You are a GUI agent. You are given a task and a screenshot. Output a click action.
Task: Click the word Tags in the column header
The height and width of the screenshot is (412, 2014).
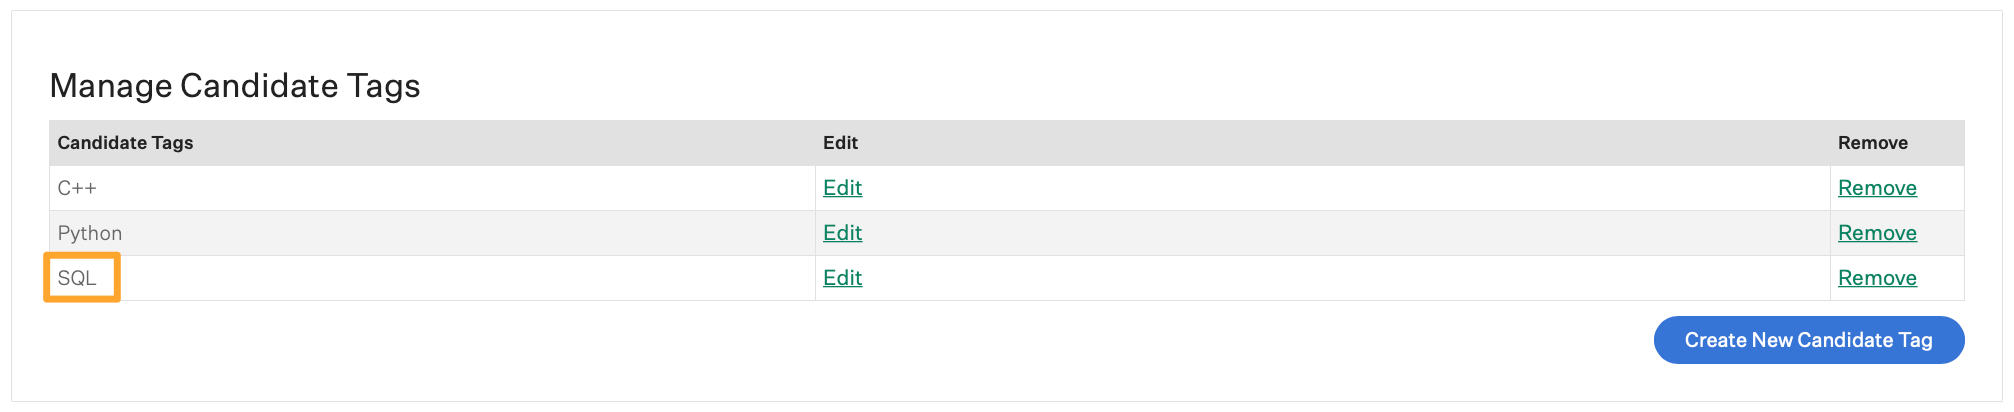[172, 143]
